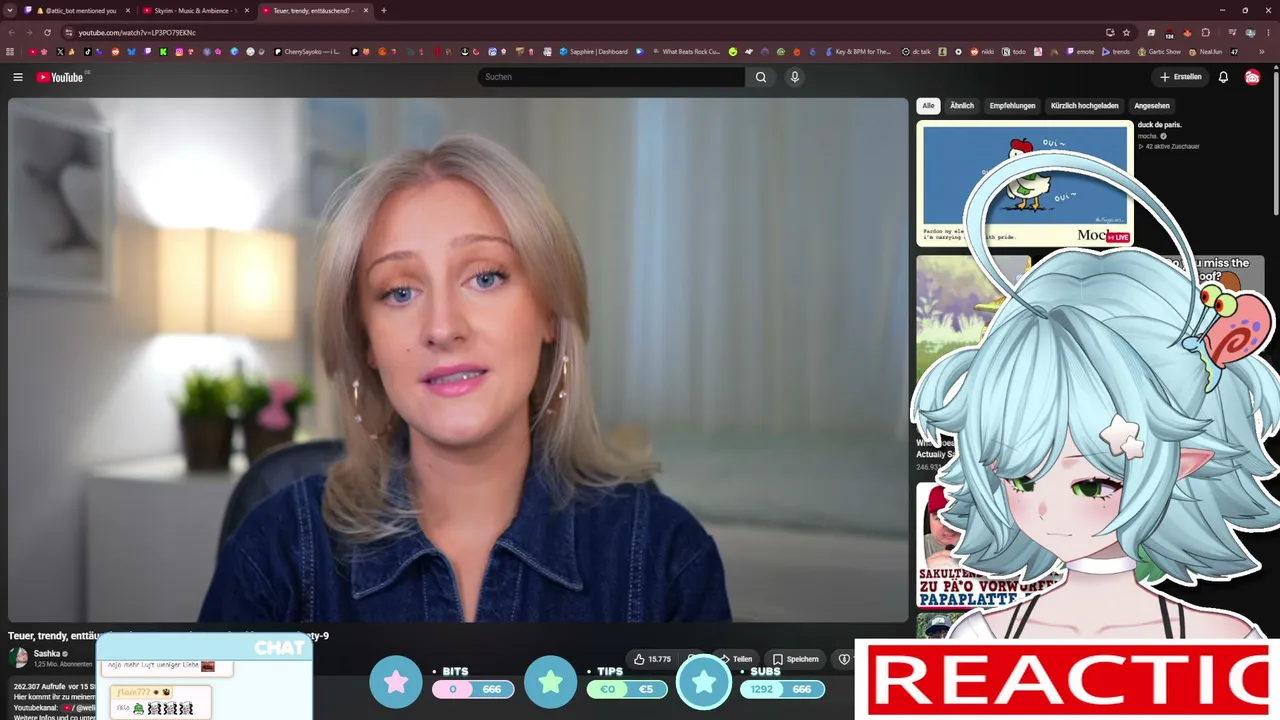The height and width of the screenshot is (720, 1280).
Task: Open the 'dc talk' bookmark
Action: tap(917, 51)
